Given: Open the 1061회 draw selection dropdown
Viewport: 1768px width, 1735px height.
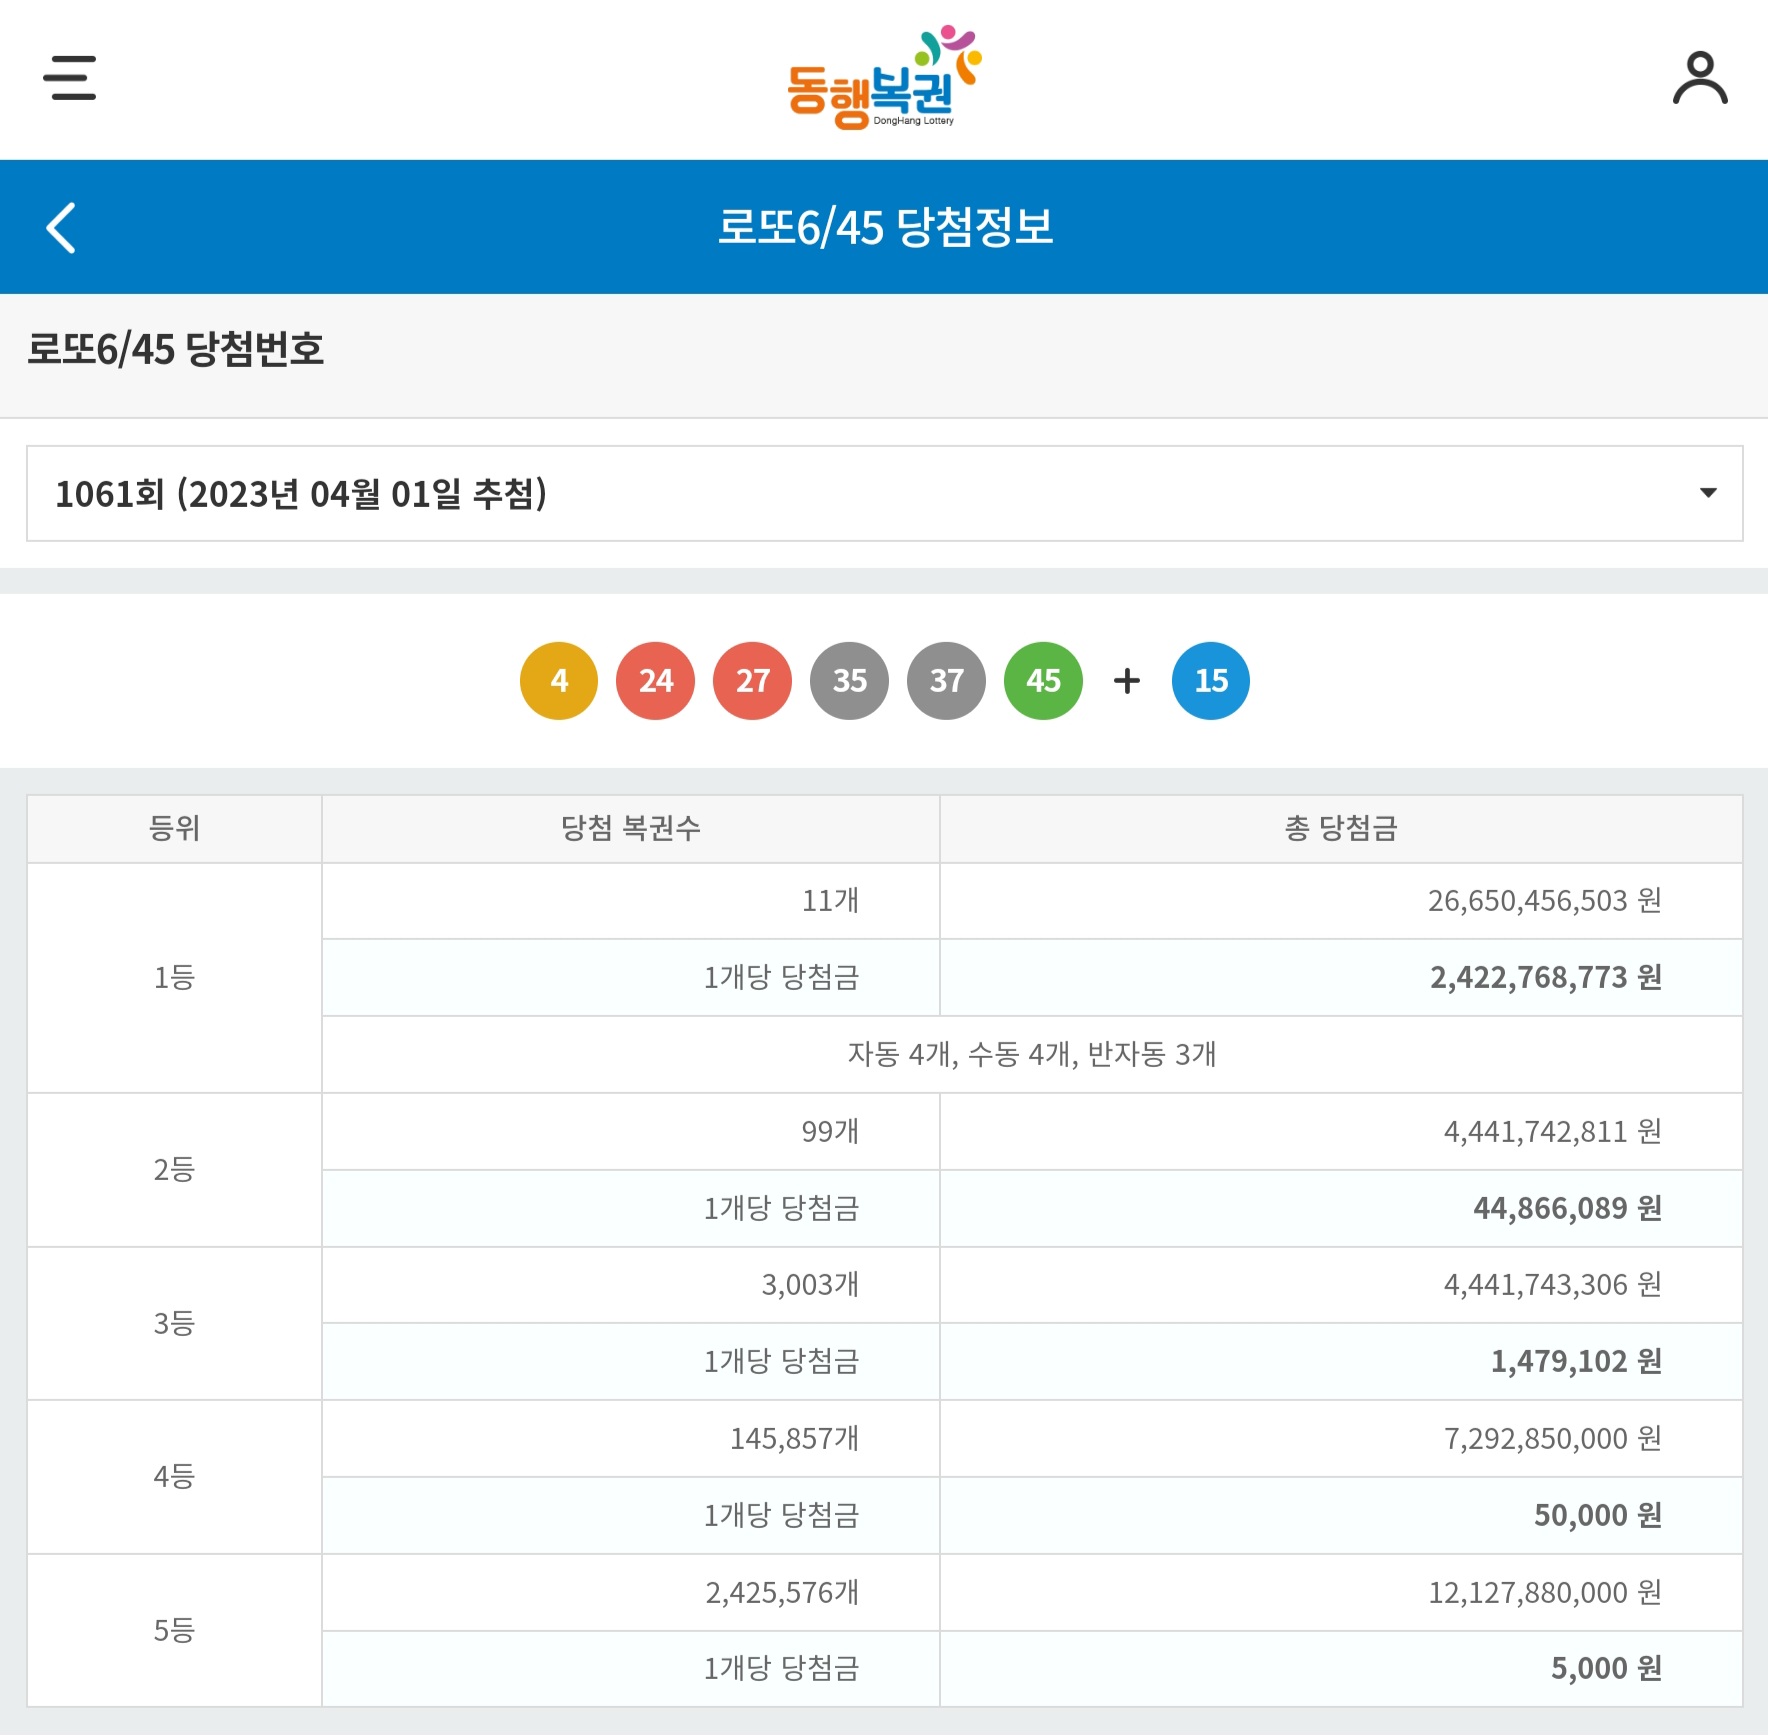Looking at the screenshot, I should (x=884, y=494).
